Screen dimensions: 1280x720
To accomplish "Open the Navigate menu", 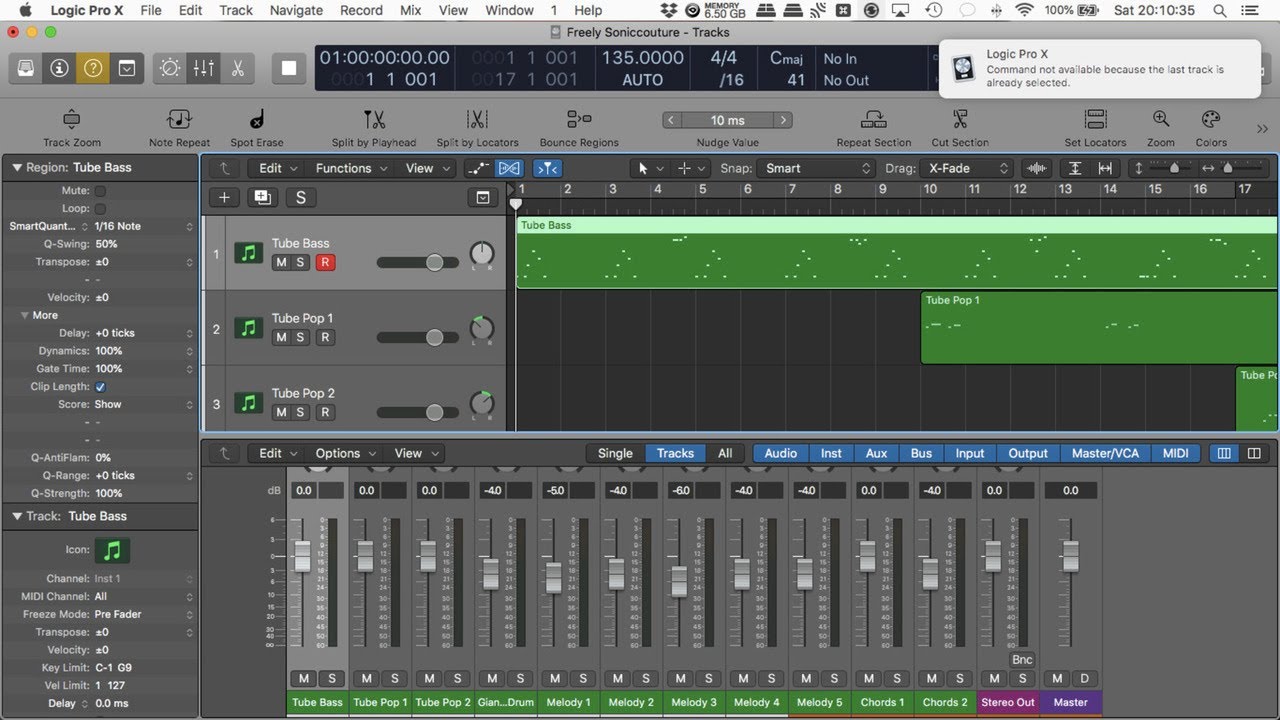I will point(296,10).
